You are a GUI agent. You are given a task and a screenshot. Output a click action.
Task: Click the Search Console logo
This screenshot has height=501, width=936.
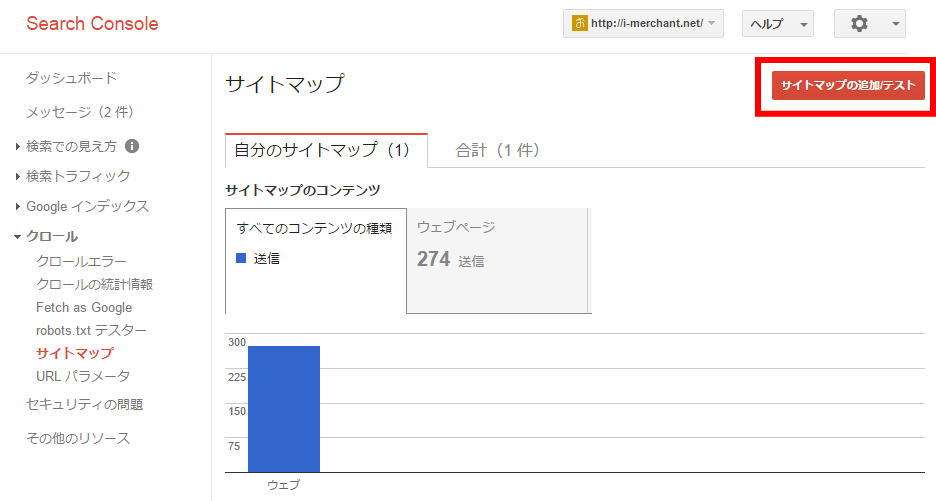click(92, 24)
